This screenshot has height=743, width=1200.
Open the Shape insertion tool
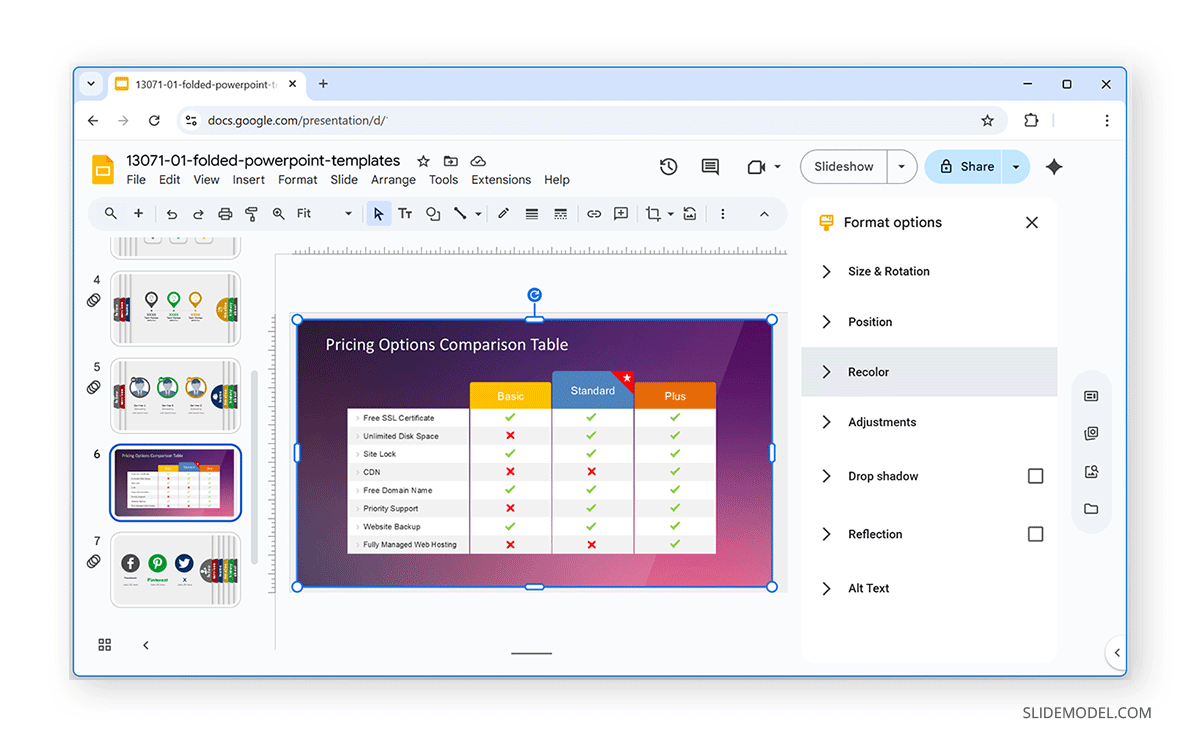point(432,213)
